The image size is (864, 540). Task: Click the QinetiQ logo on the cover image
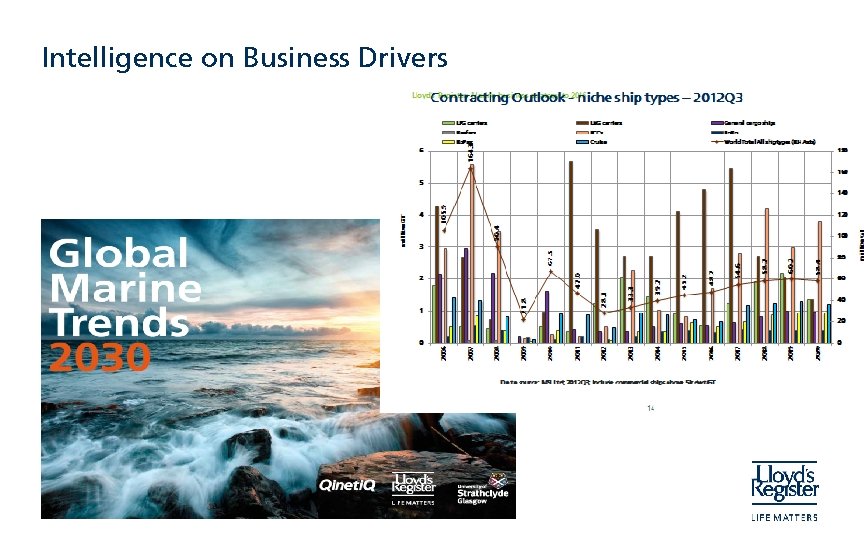point(347,485)
